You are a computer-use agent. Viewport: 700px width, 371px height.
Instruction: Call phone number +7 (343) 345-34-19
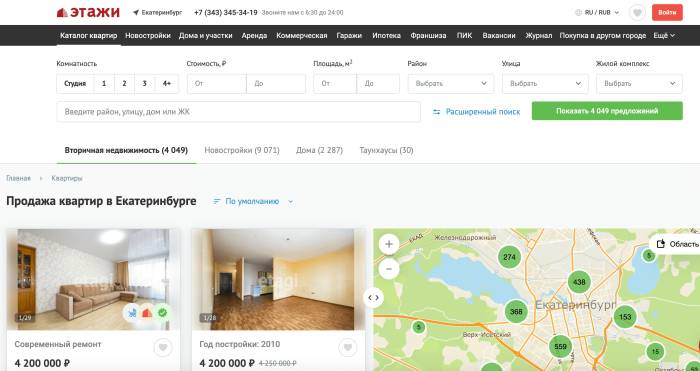226,13
